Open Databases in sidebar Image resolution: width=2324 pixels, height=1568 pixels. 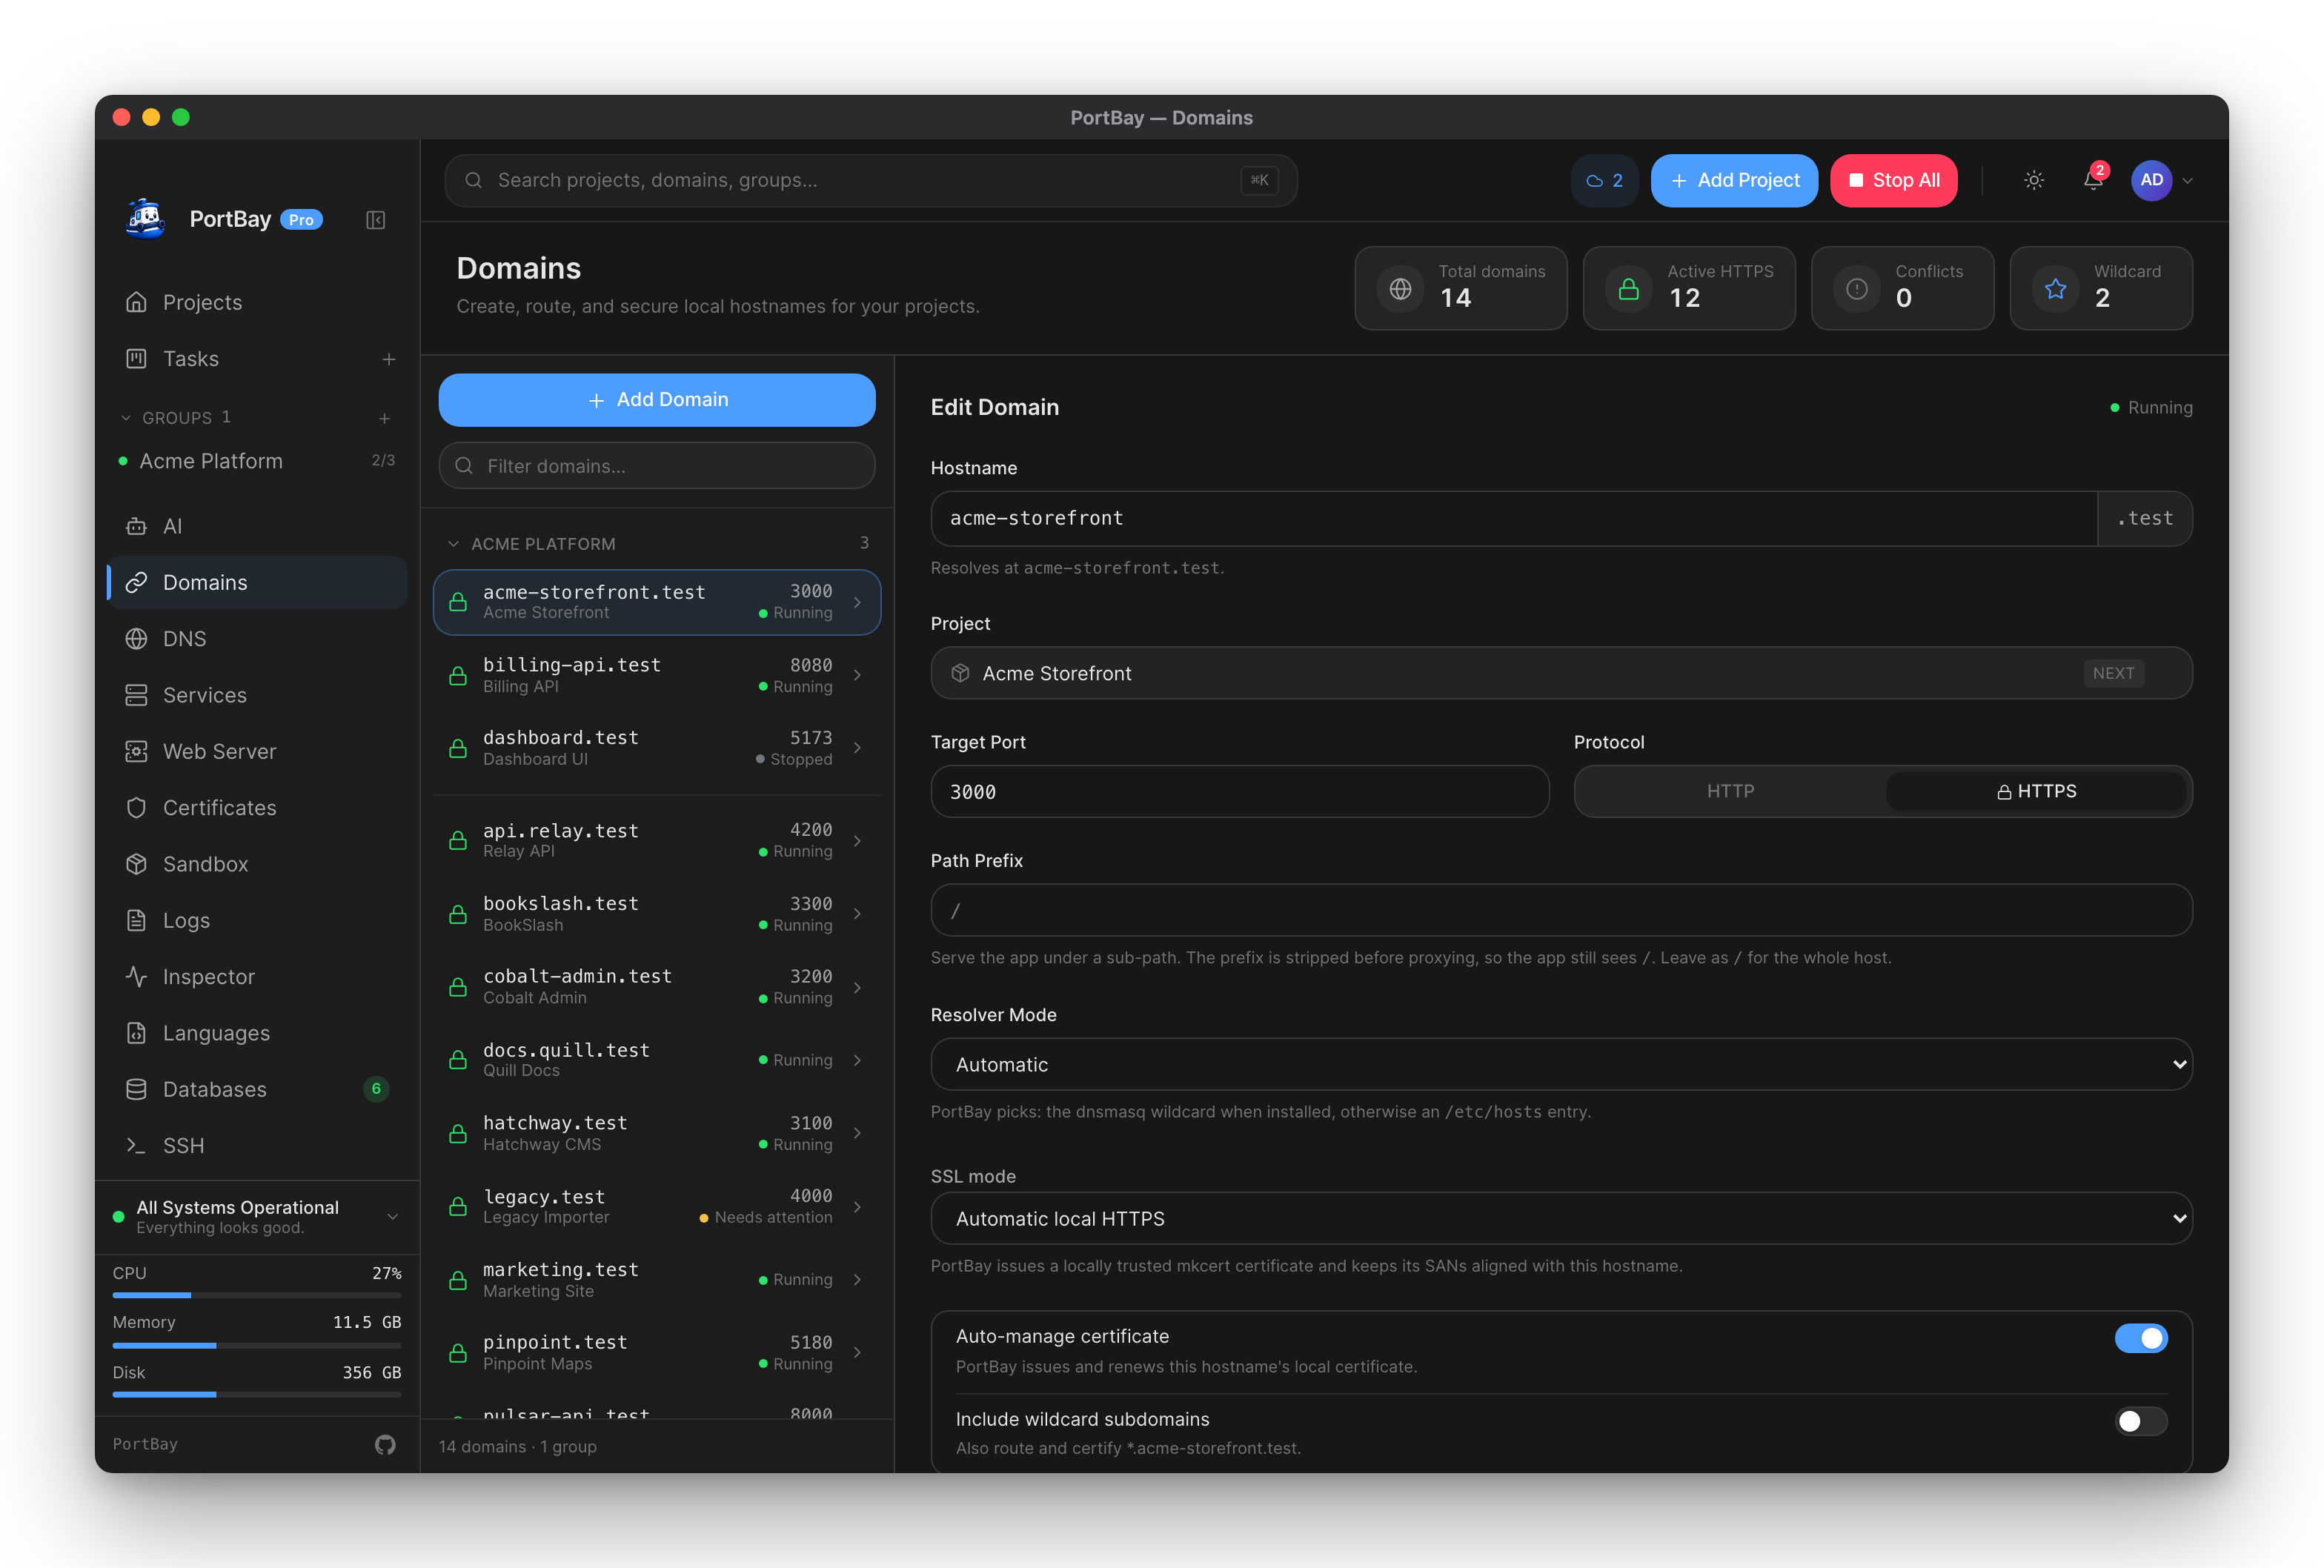point(257,1089)
